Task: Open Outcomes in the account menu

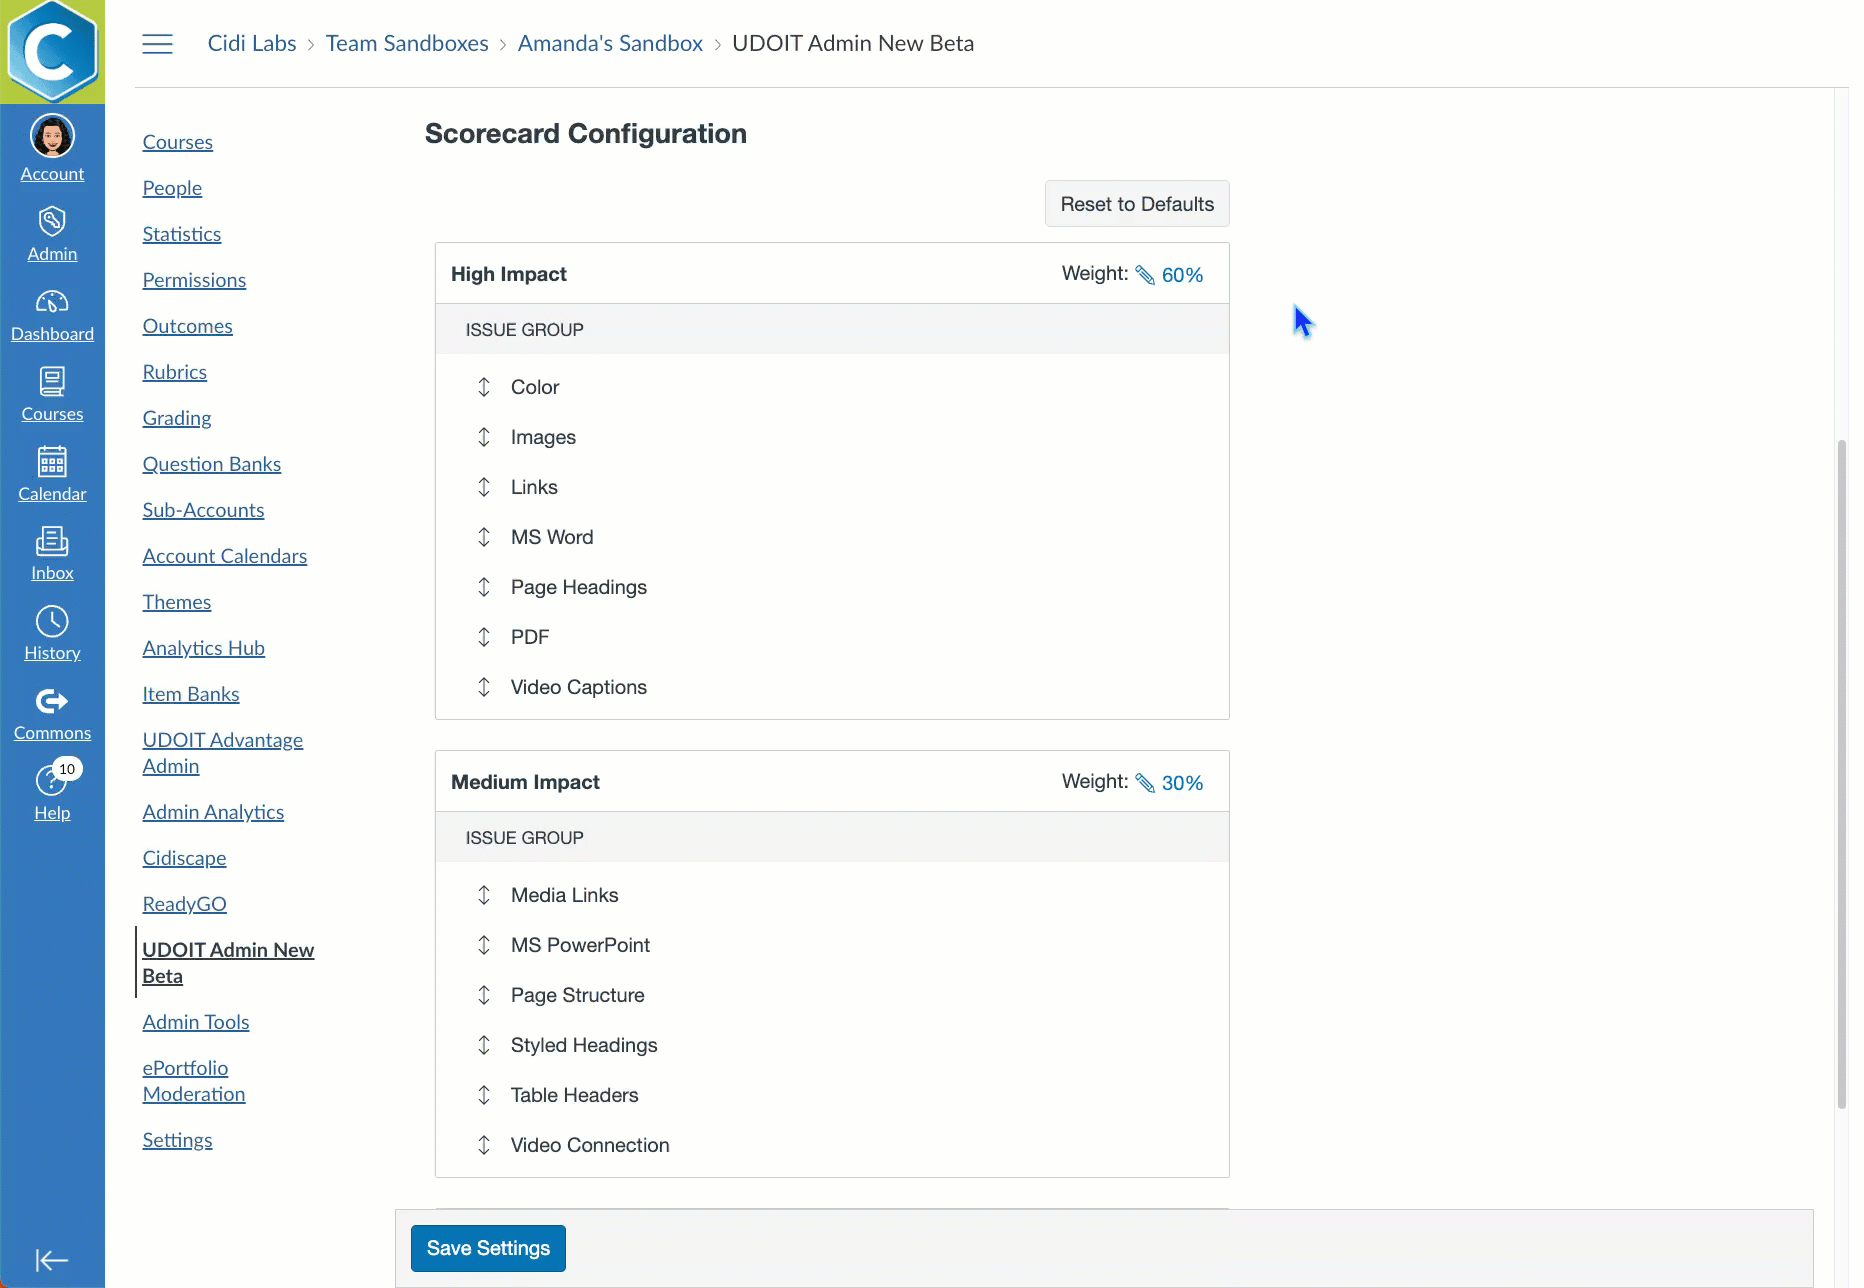Action: (187, 326)
